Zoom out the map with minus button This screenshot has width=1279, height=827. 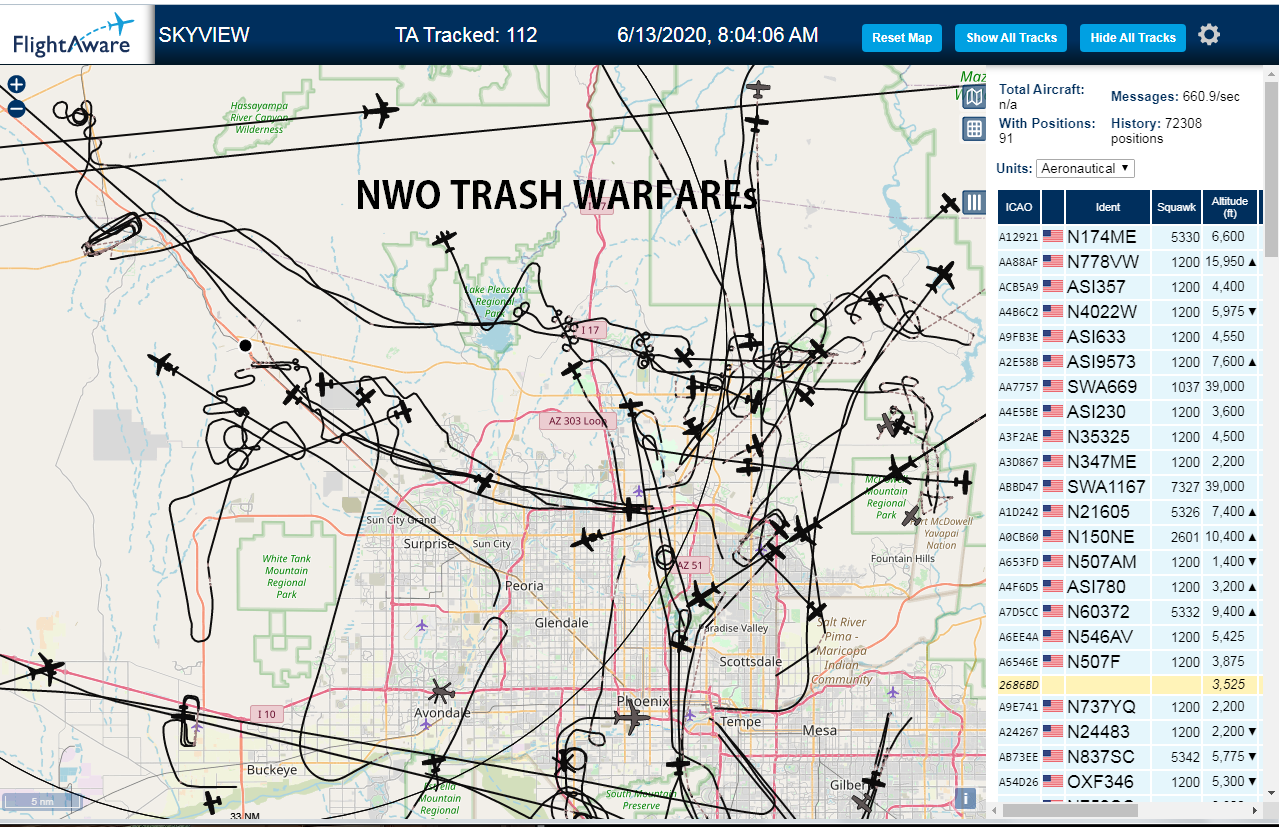[16, 108]
